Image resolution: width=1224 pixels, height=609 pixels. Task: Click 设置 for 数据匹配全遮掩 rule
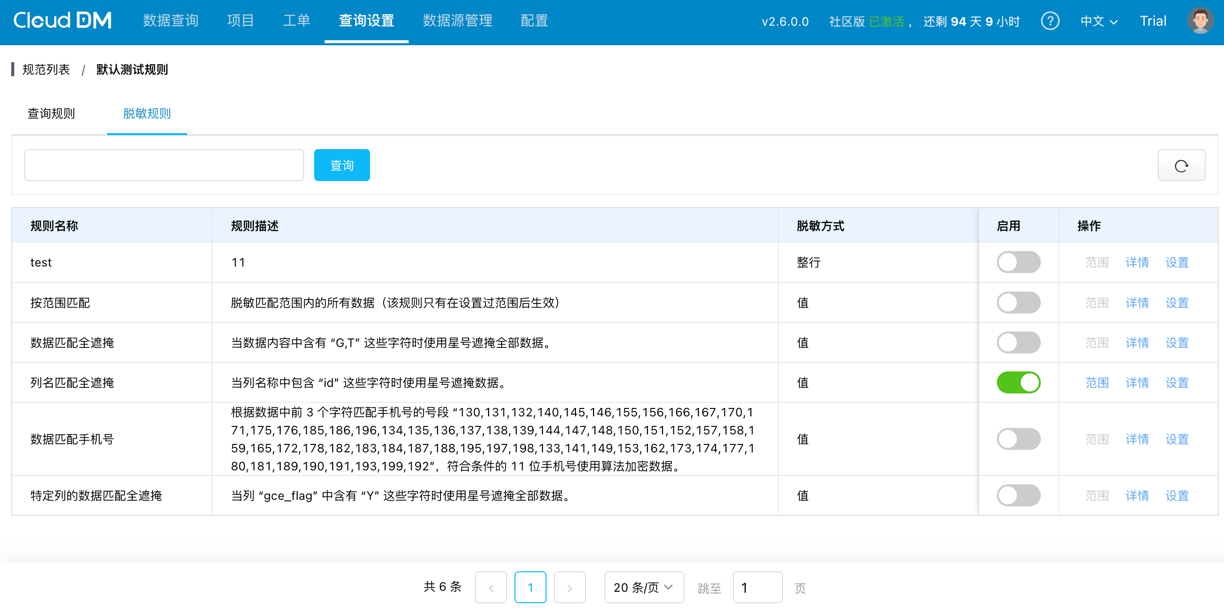(x=1177, y=343)
